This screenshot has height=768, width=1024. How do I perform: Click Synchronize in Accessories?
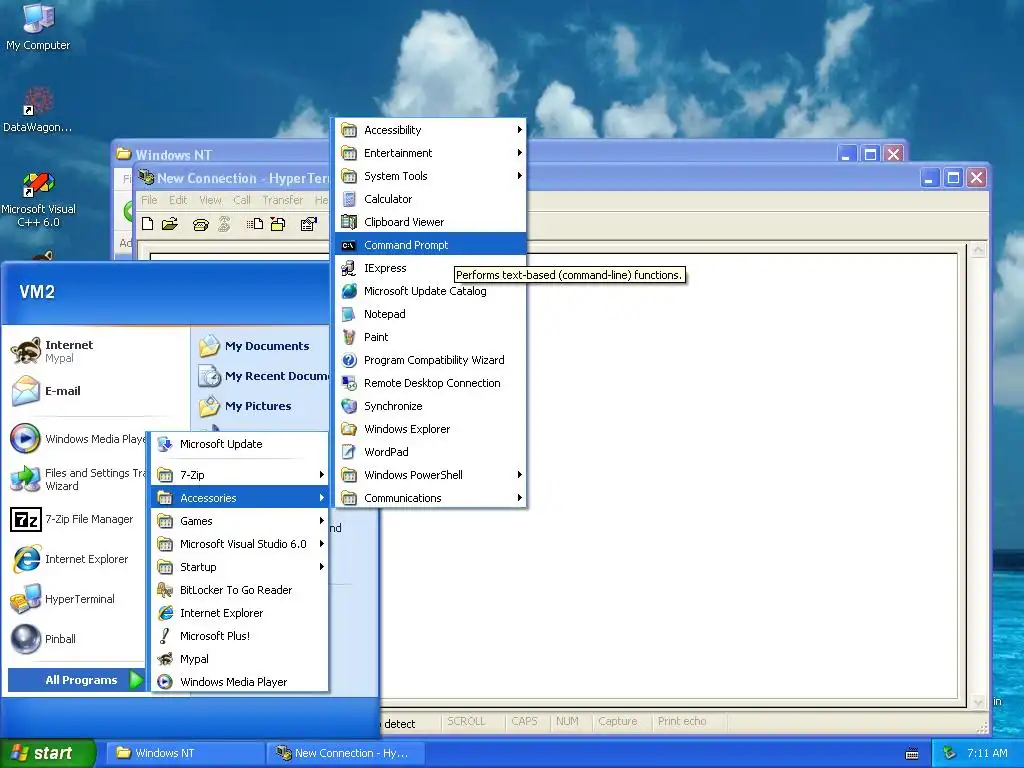pyautogui.click(x=430, y=406)
